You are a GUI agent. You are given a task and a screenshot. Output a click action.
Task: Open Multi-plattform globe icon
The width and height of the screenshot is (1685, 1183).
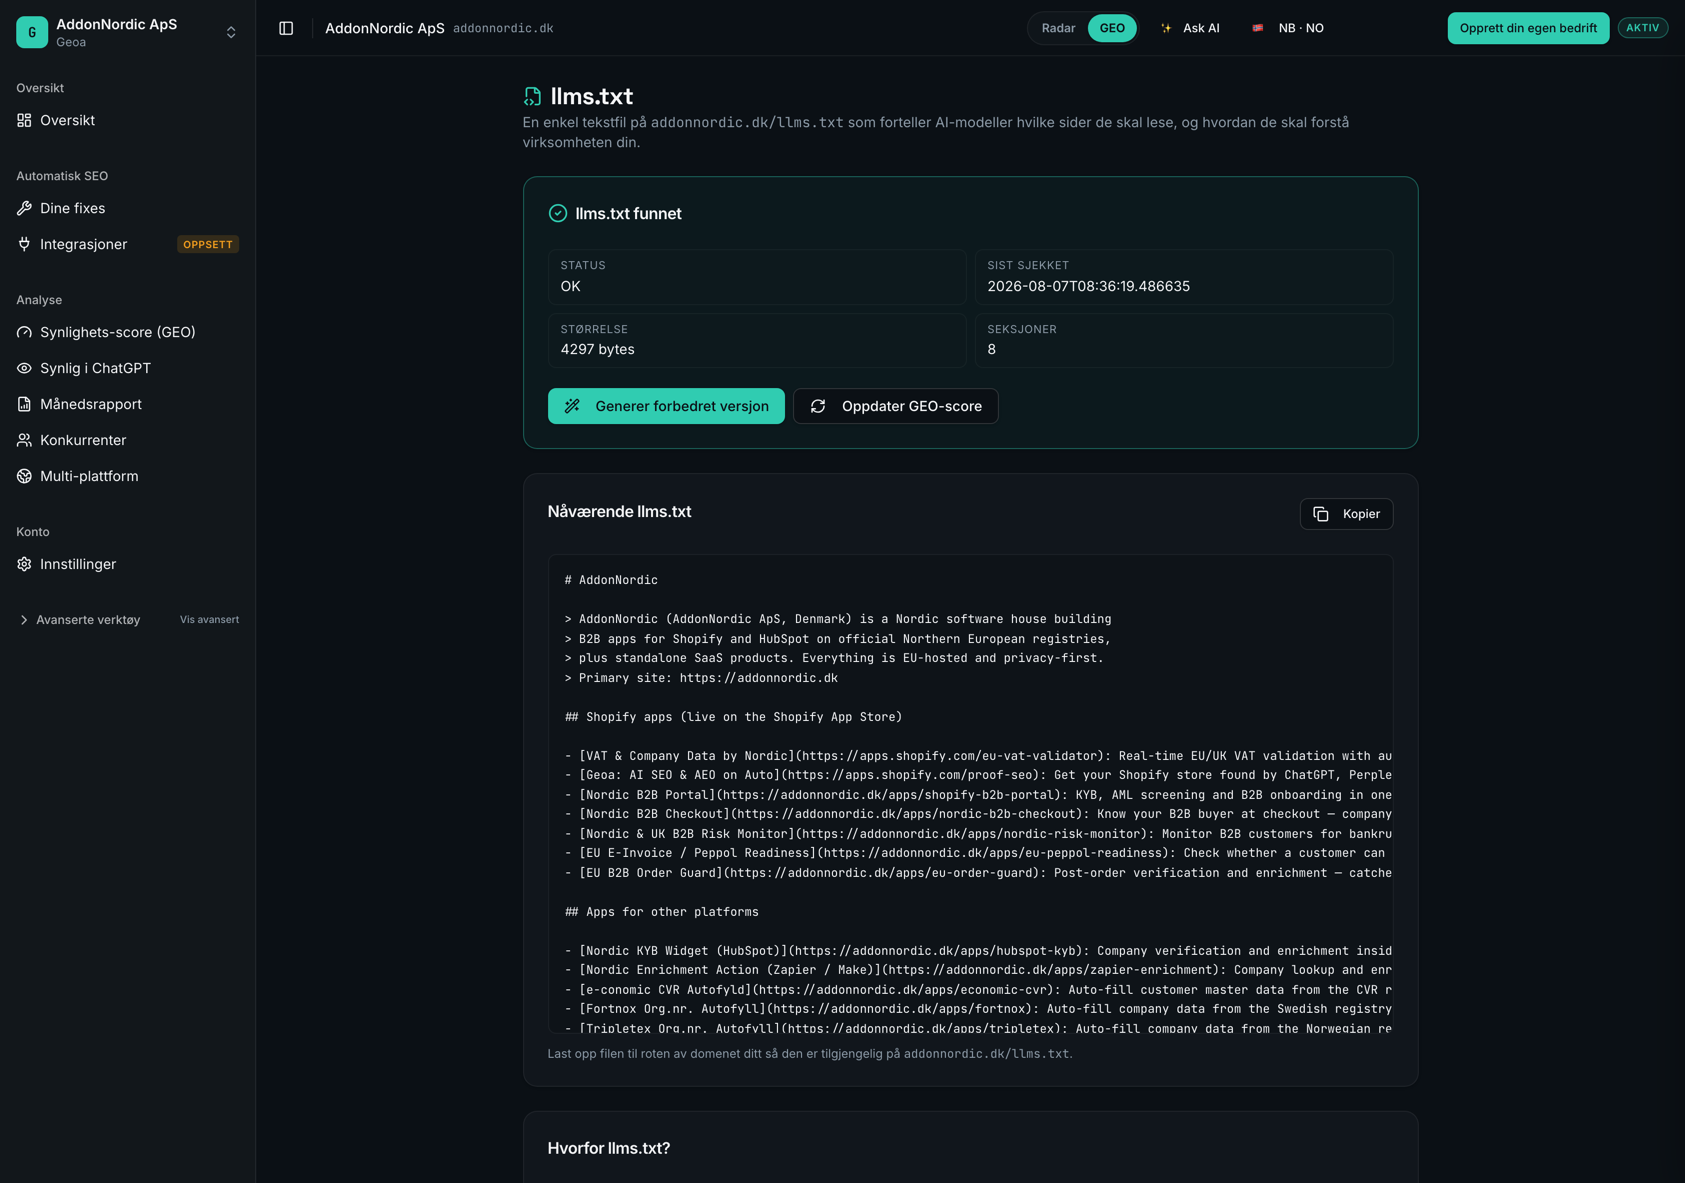pyautogui.click(x=24, y=476)
